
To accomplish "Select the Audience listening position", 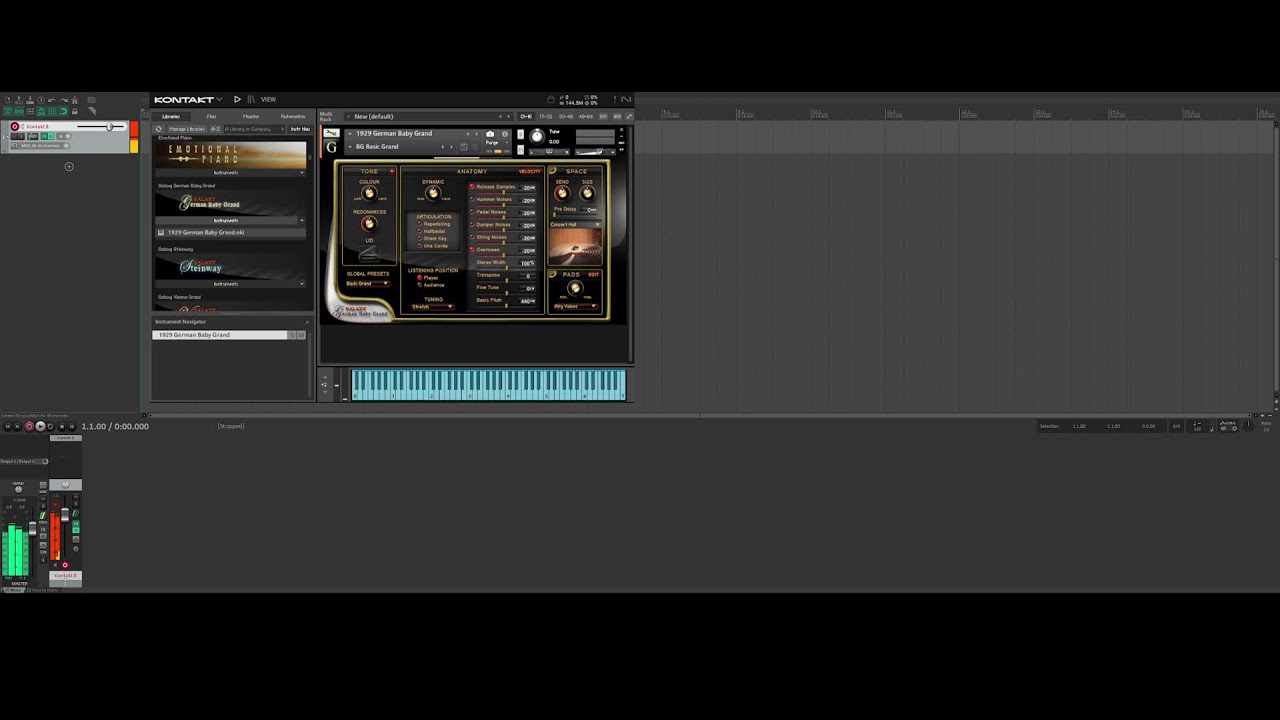I will click(419, 285).
